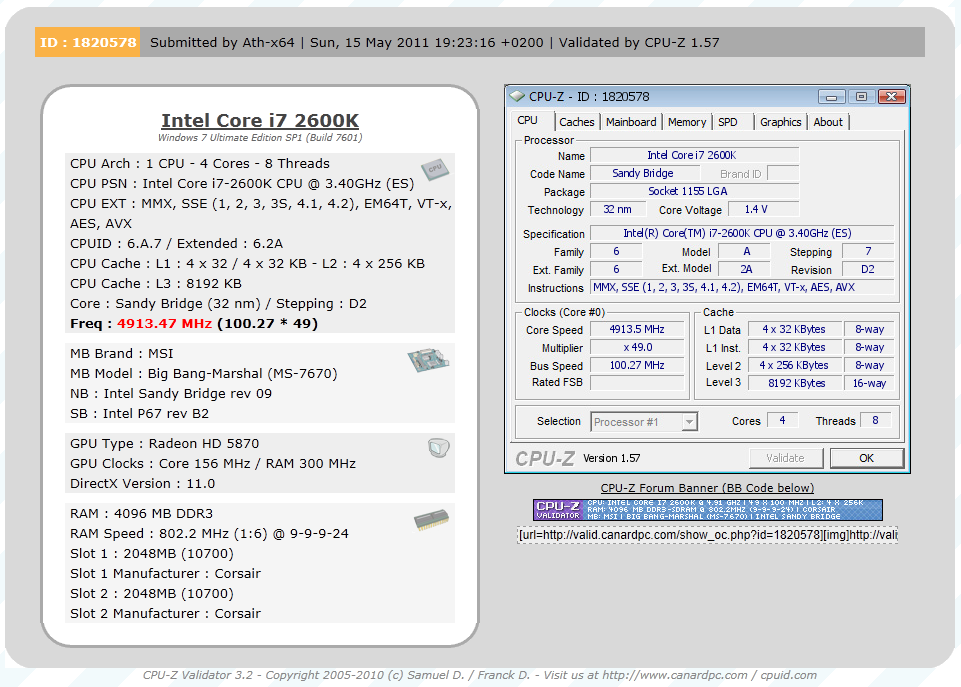Open the Processor #1 selection dropdown
Viewport: 961px width, 687px height.
690,422
